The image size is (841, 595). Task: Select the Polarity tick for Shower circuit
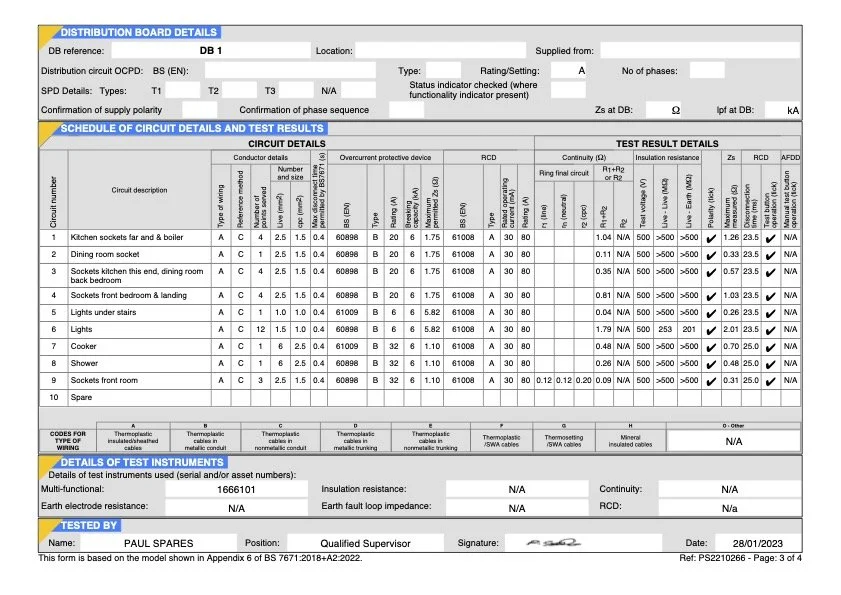[711, 364]
